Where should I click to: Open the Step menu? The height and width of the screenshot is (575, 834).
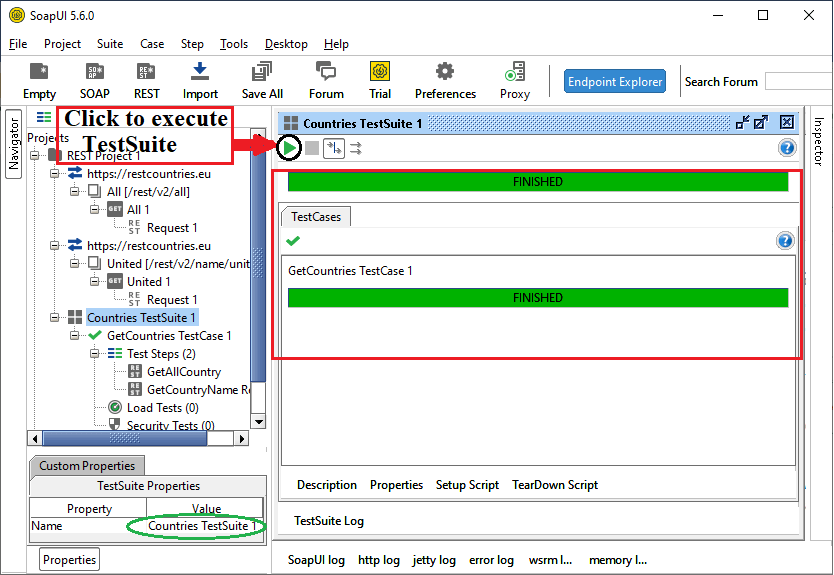tap(192, 44)
